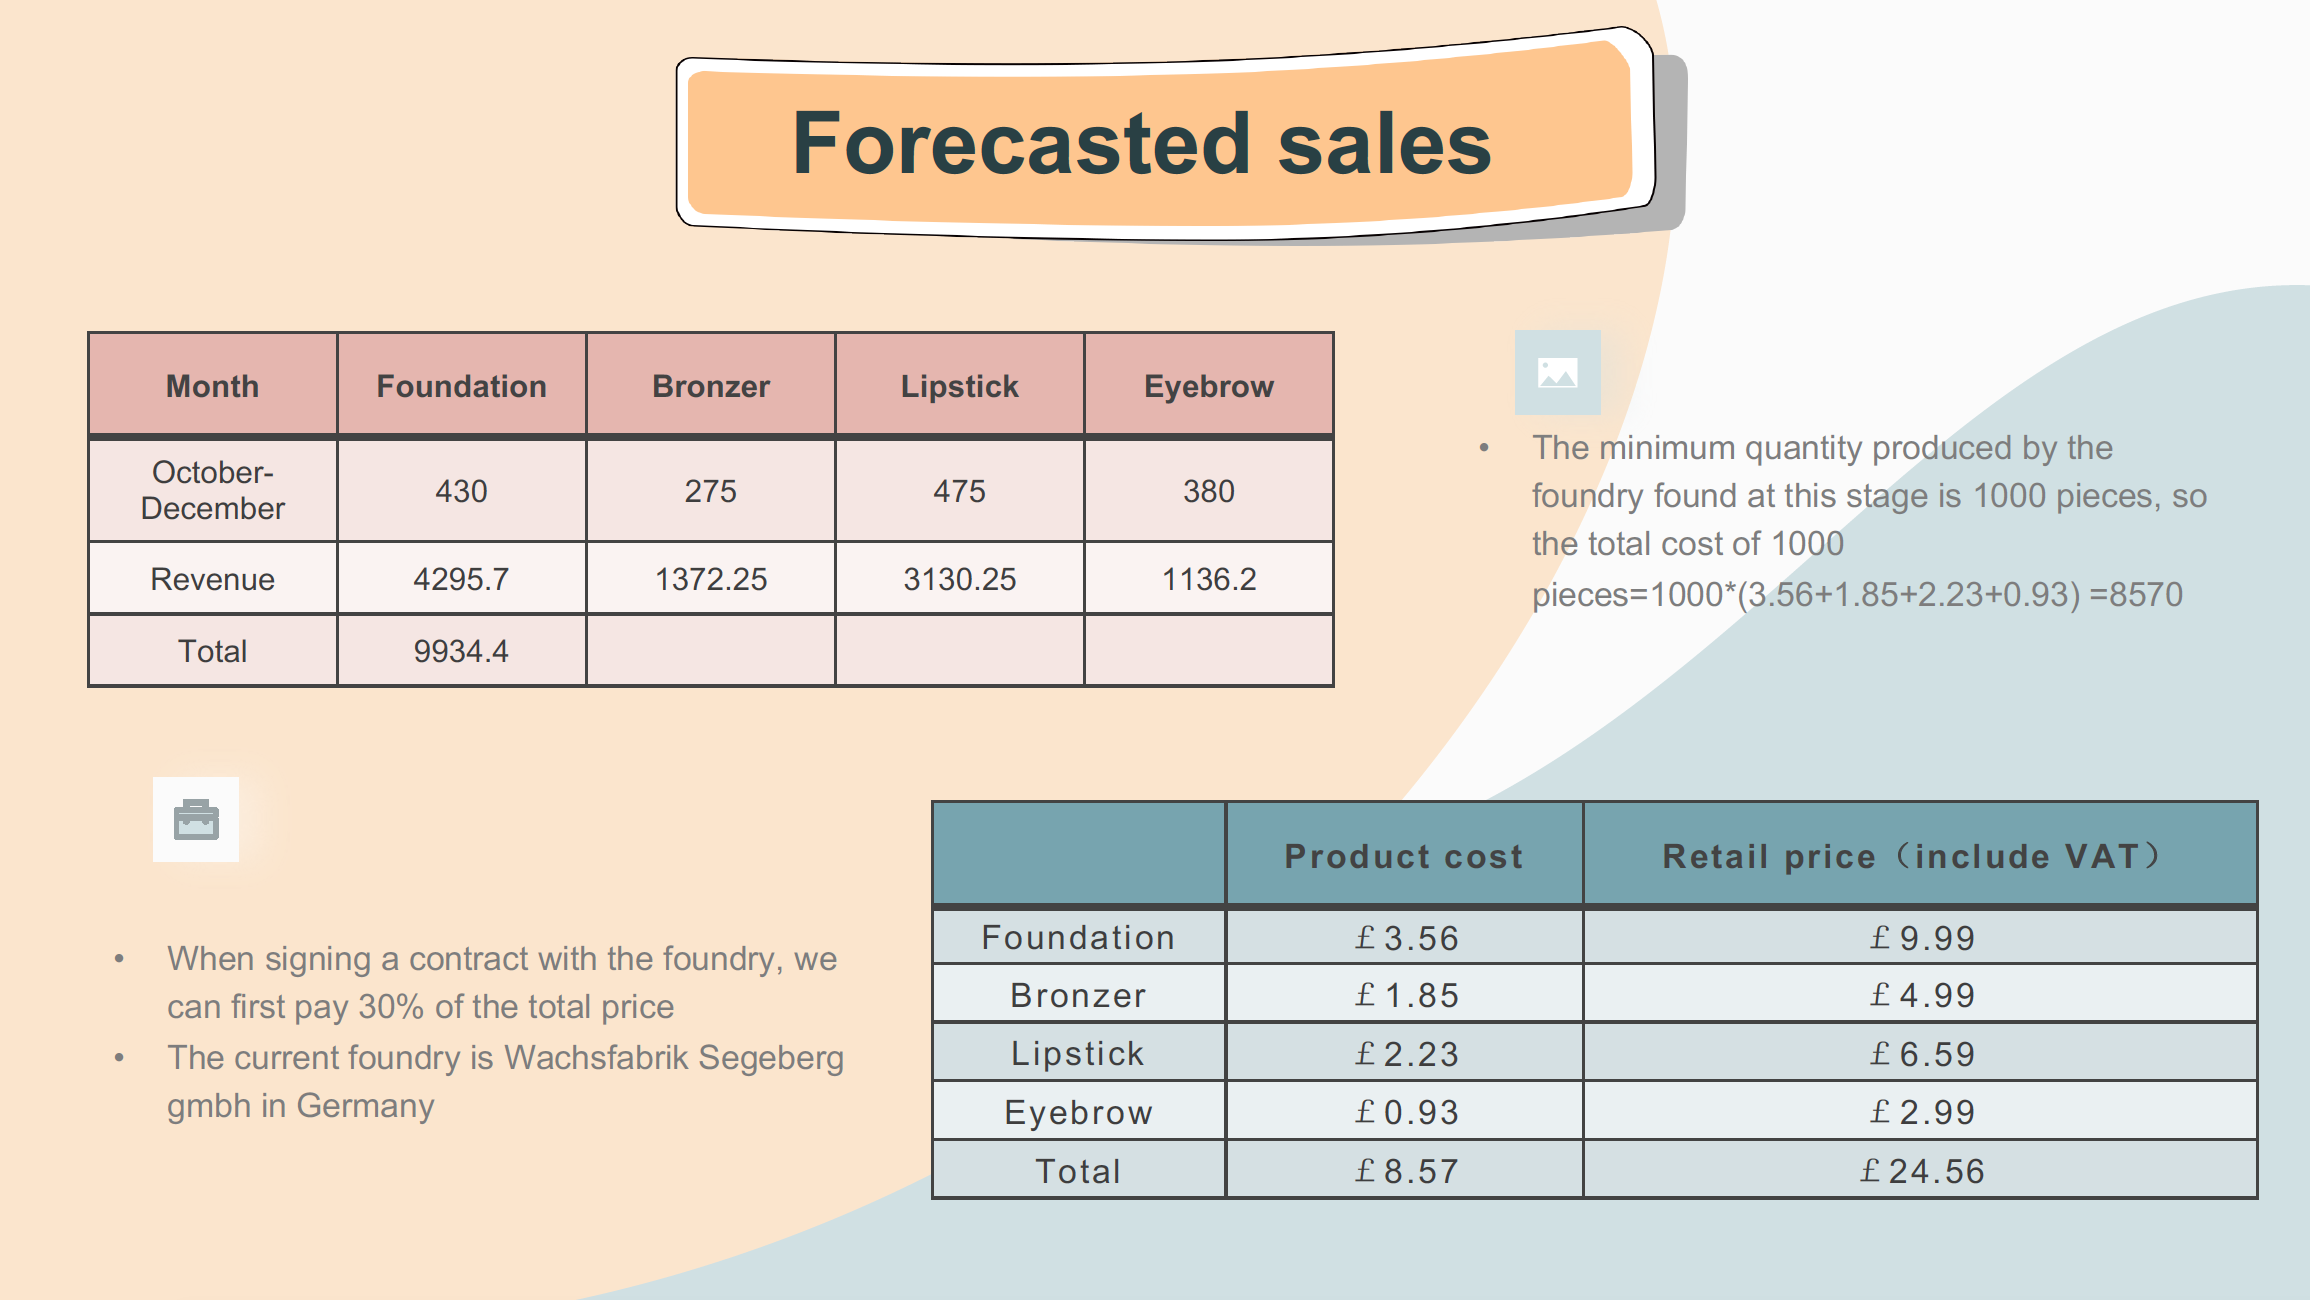Select the Forecasted sales title banner
The image size is (2310, 1300).
click(x=1165, y=135)
